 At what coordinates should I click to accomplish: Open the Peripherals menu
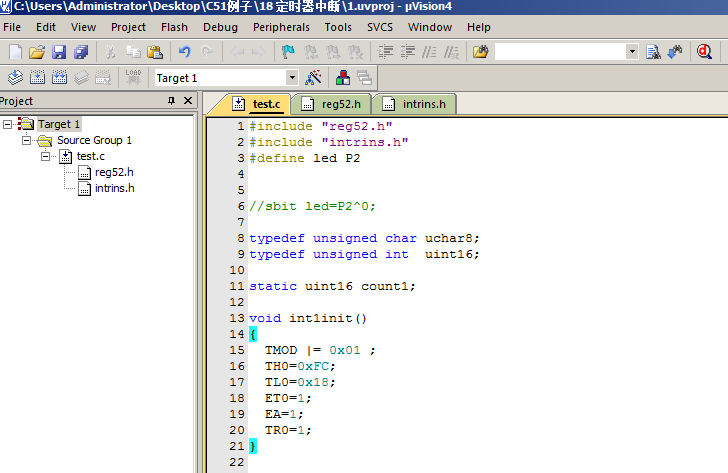point(281,27)
